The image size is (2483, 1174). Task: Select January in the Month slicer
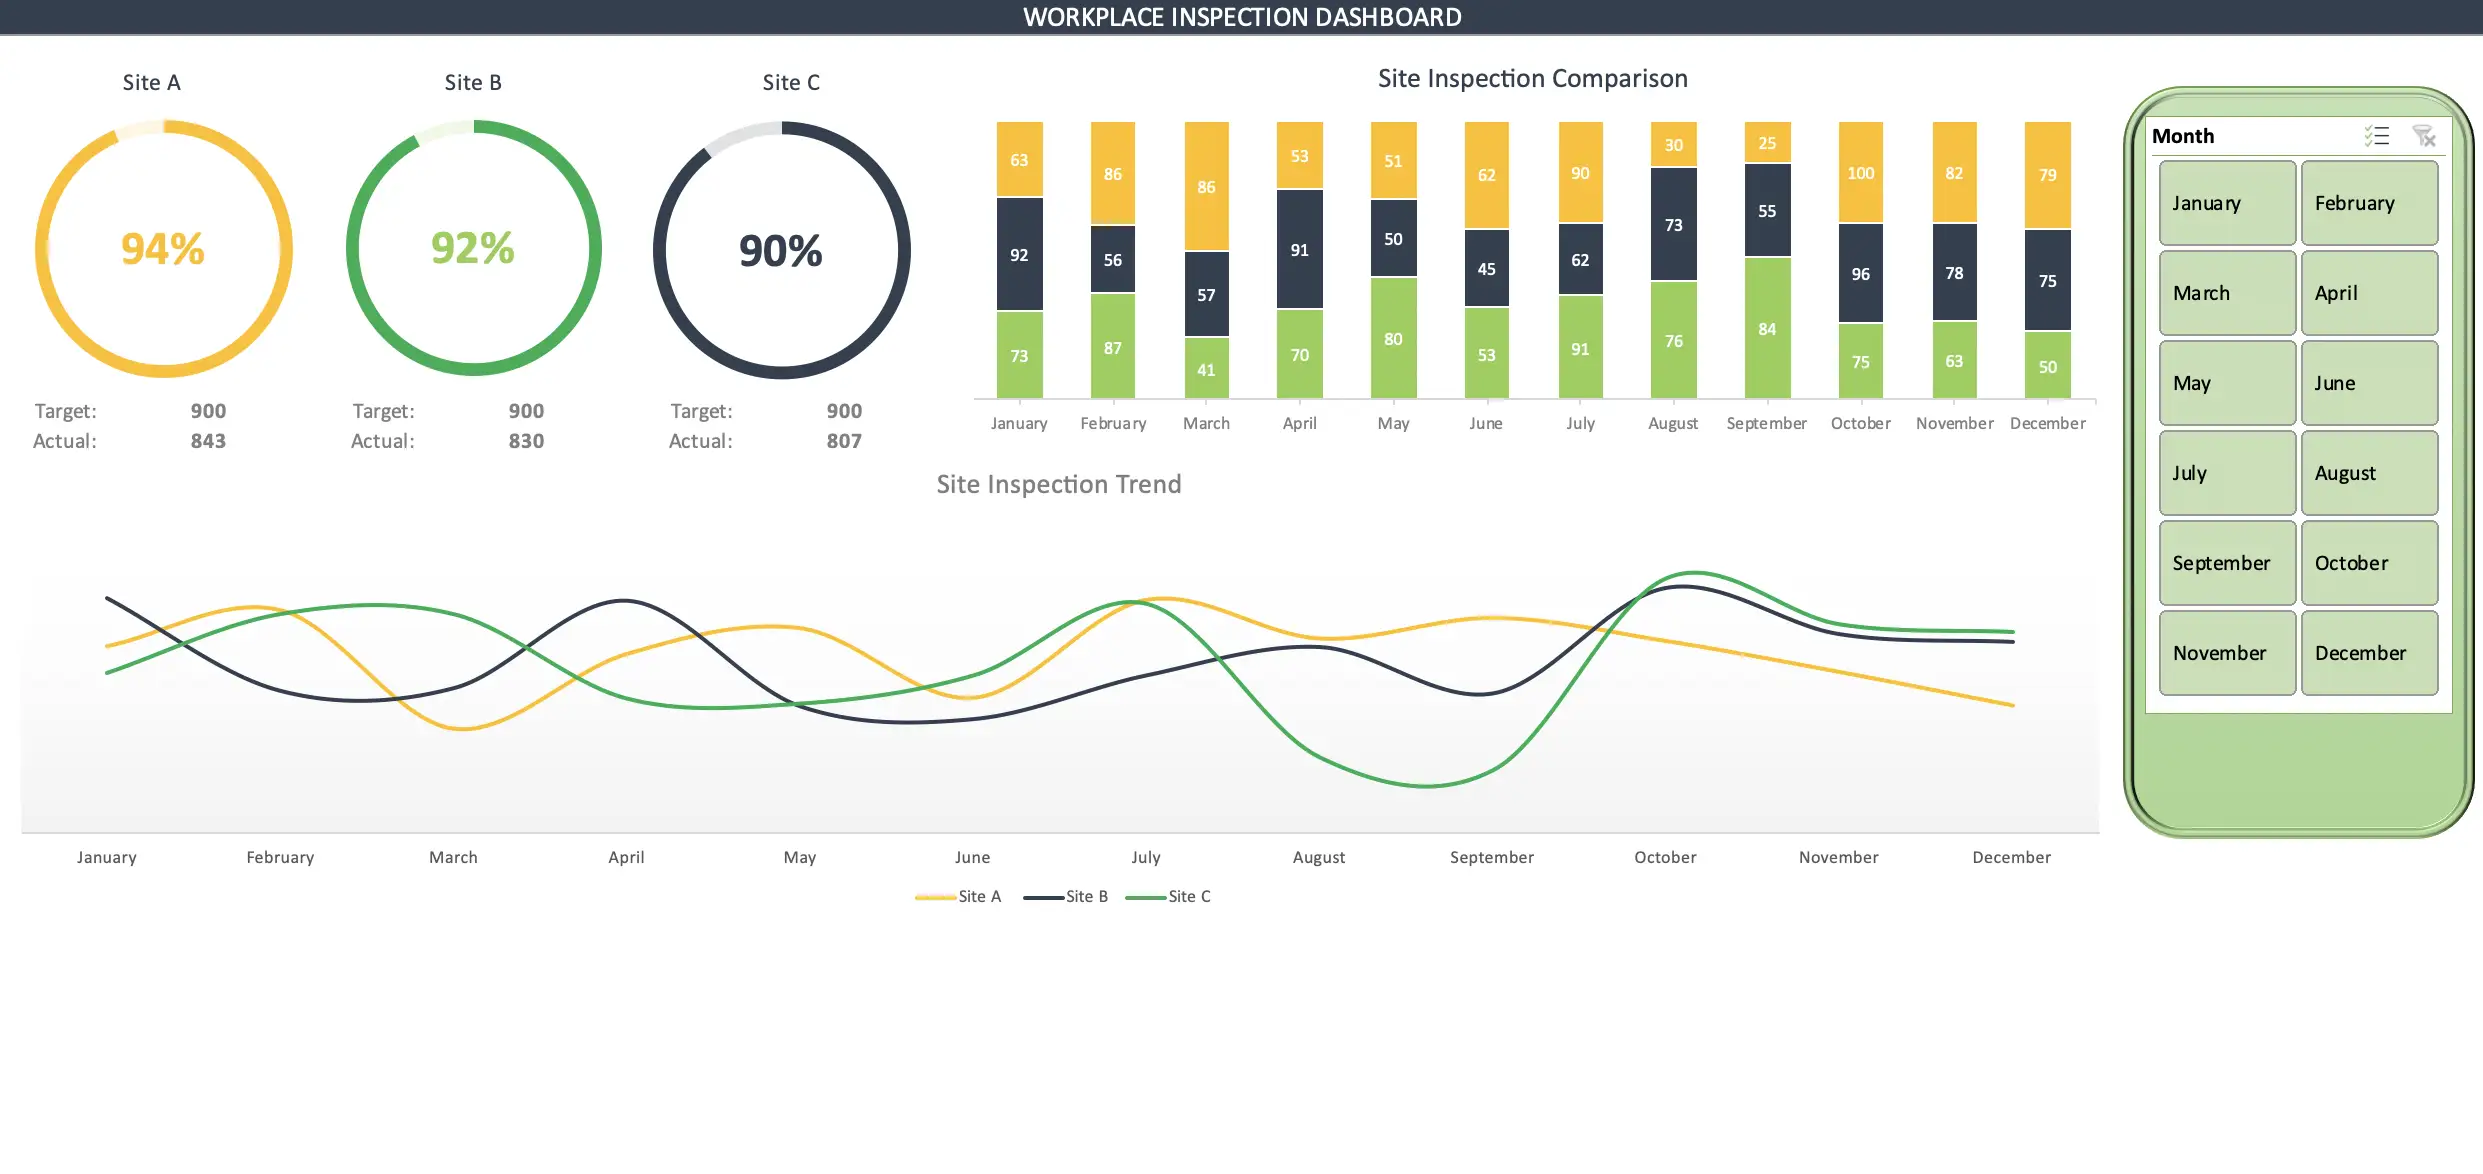coord(2227,203)
